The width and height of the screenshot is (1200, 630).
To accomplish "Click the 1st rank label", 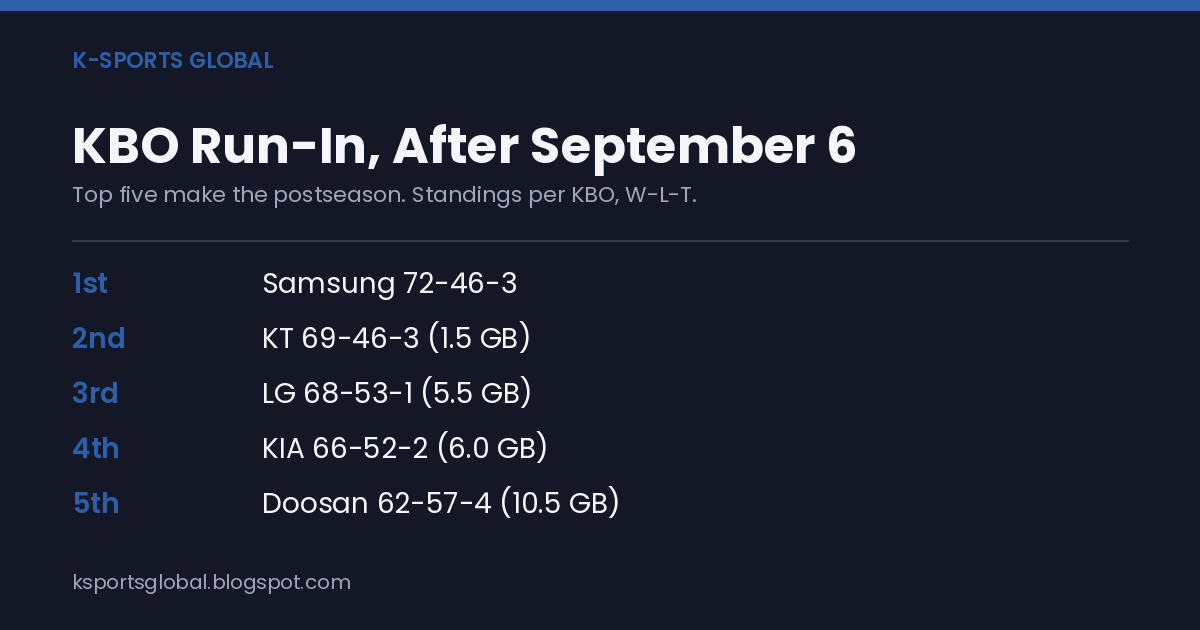I will coord(90,284).
